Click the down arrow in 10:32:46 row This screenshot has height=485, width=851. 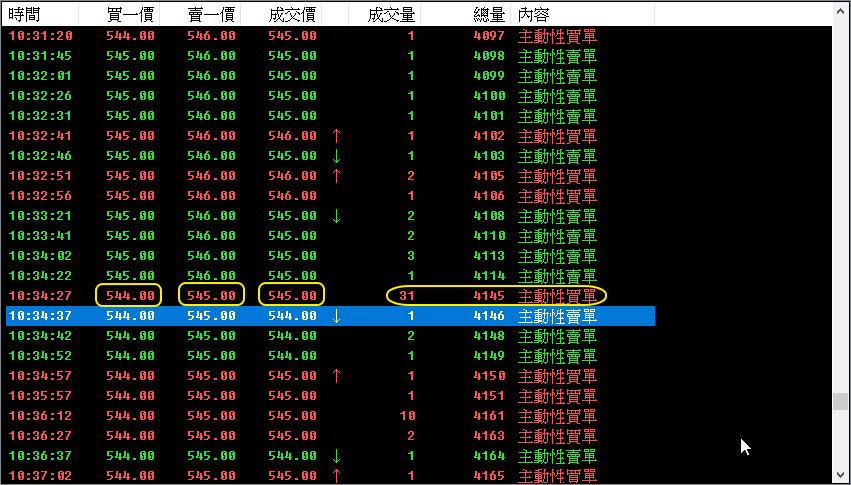[336, 156]
